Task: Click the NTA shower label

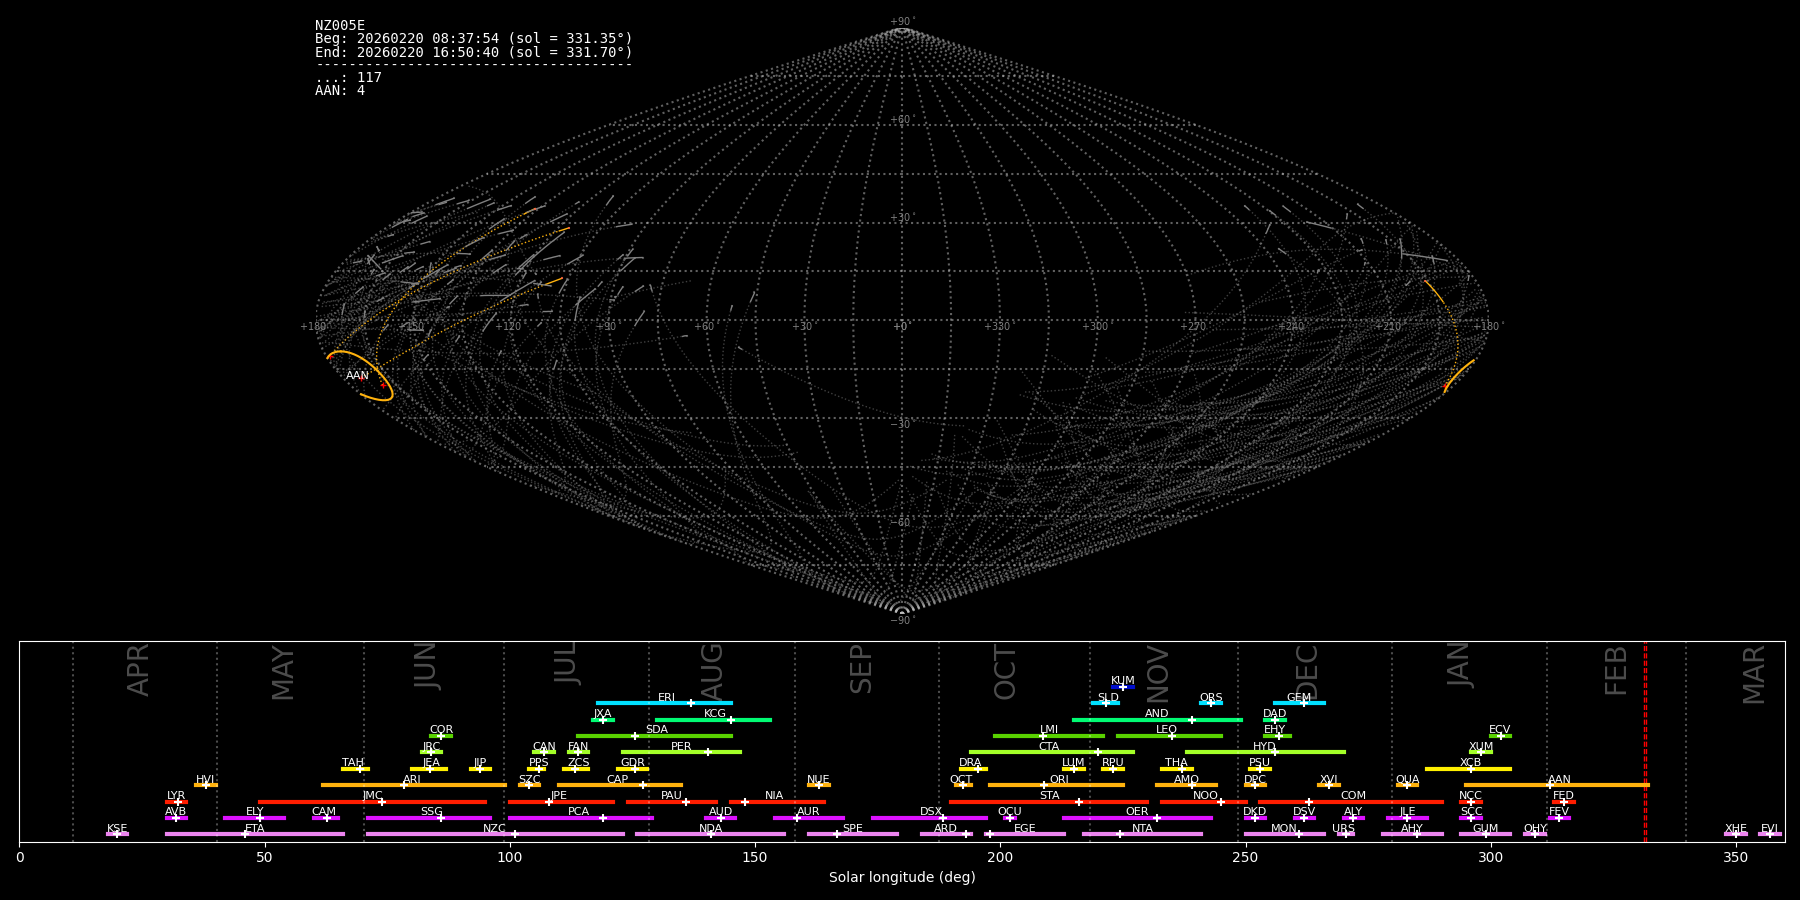Action: 1142,829
